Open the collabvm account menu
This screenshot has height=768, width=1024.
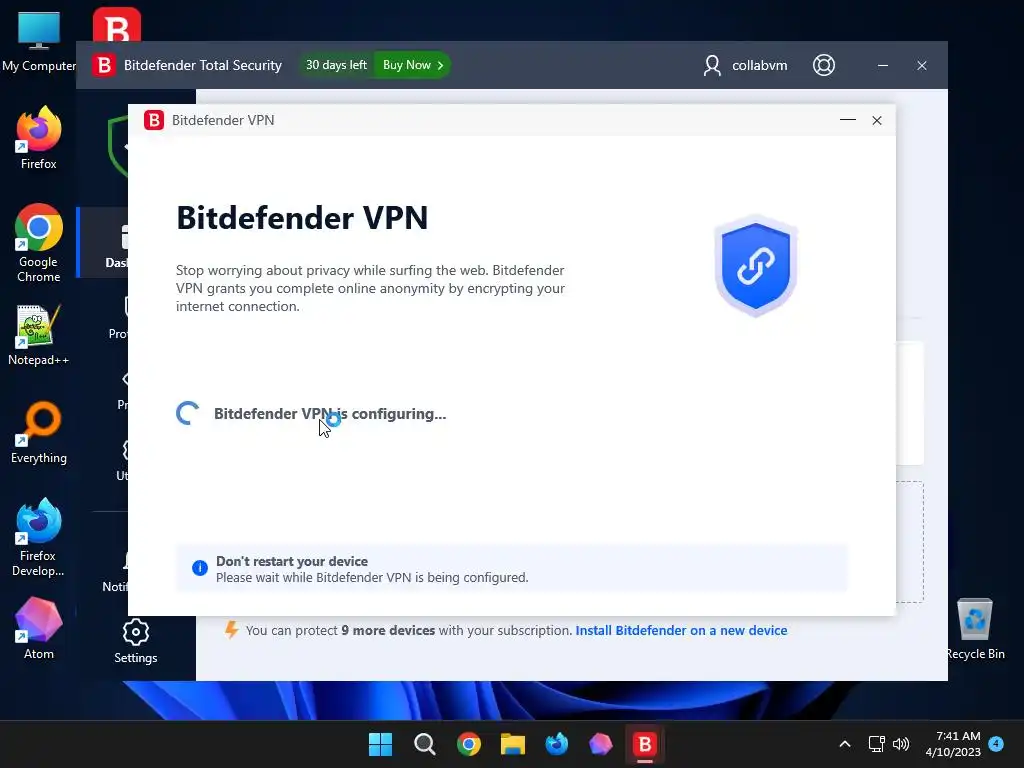click(x=745, y=65)
